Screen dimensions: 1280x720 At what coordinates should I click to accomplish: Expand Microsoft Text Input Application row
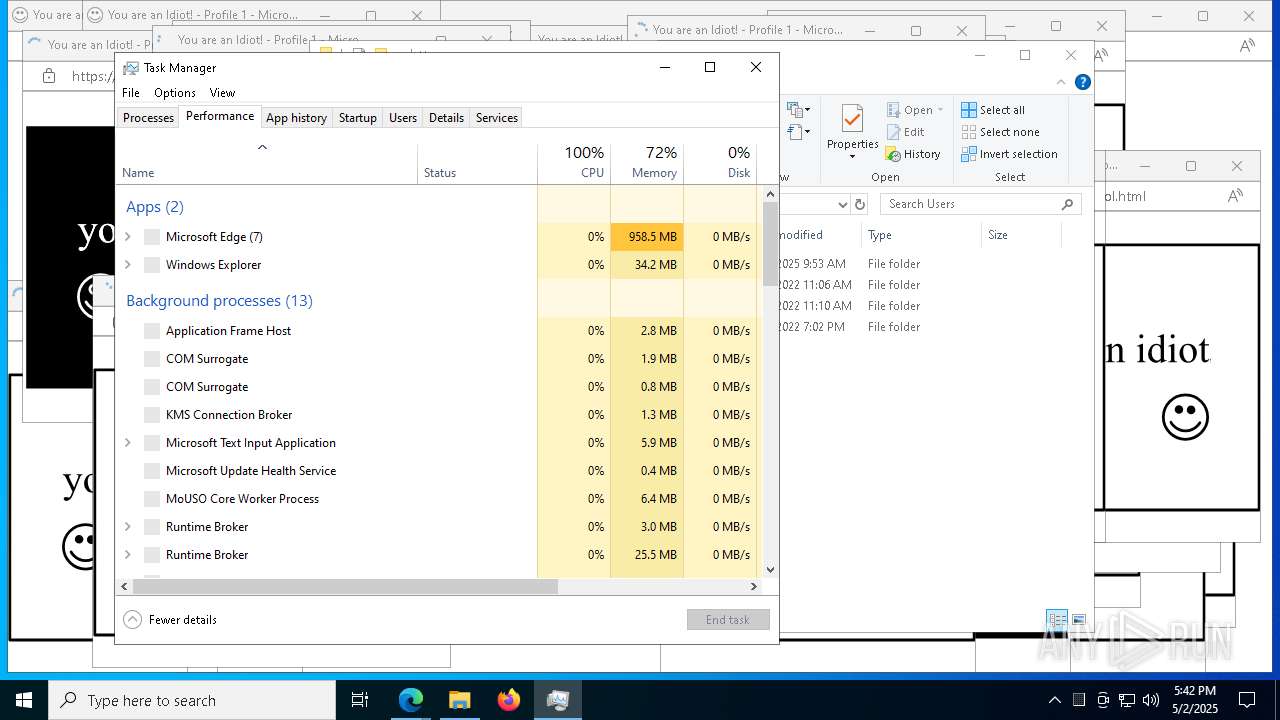pos(127,443)
